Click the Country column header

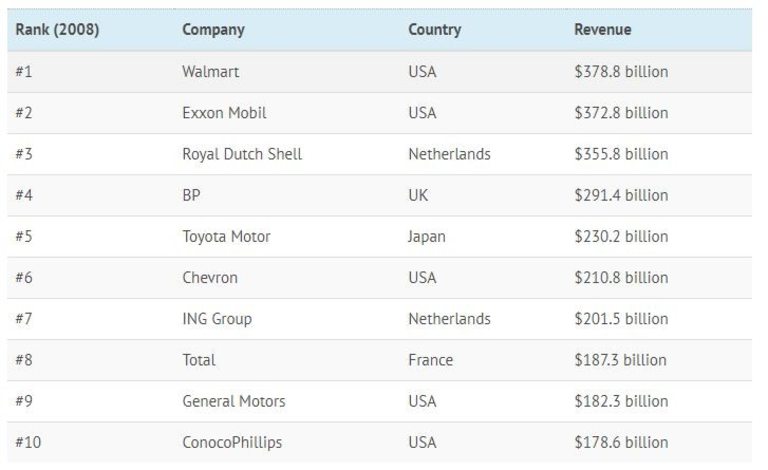click(434, 30)
